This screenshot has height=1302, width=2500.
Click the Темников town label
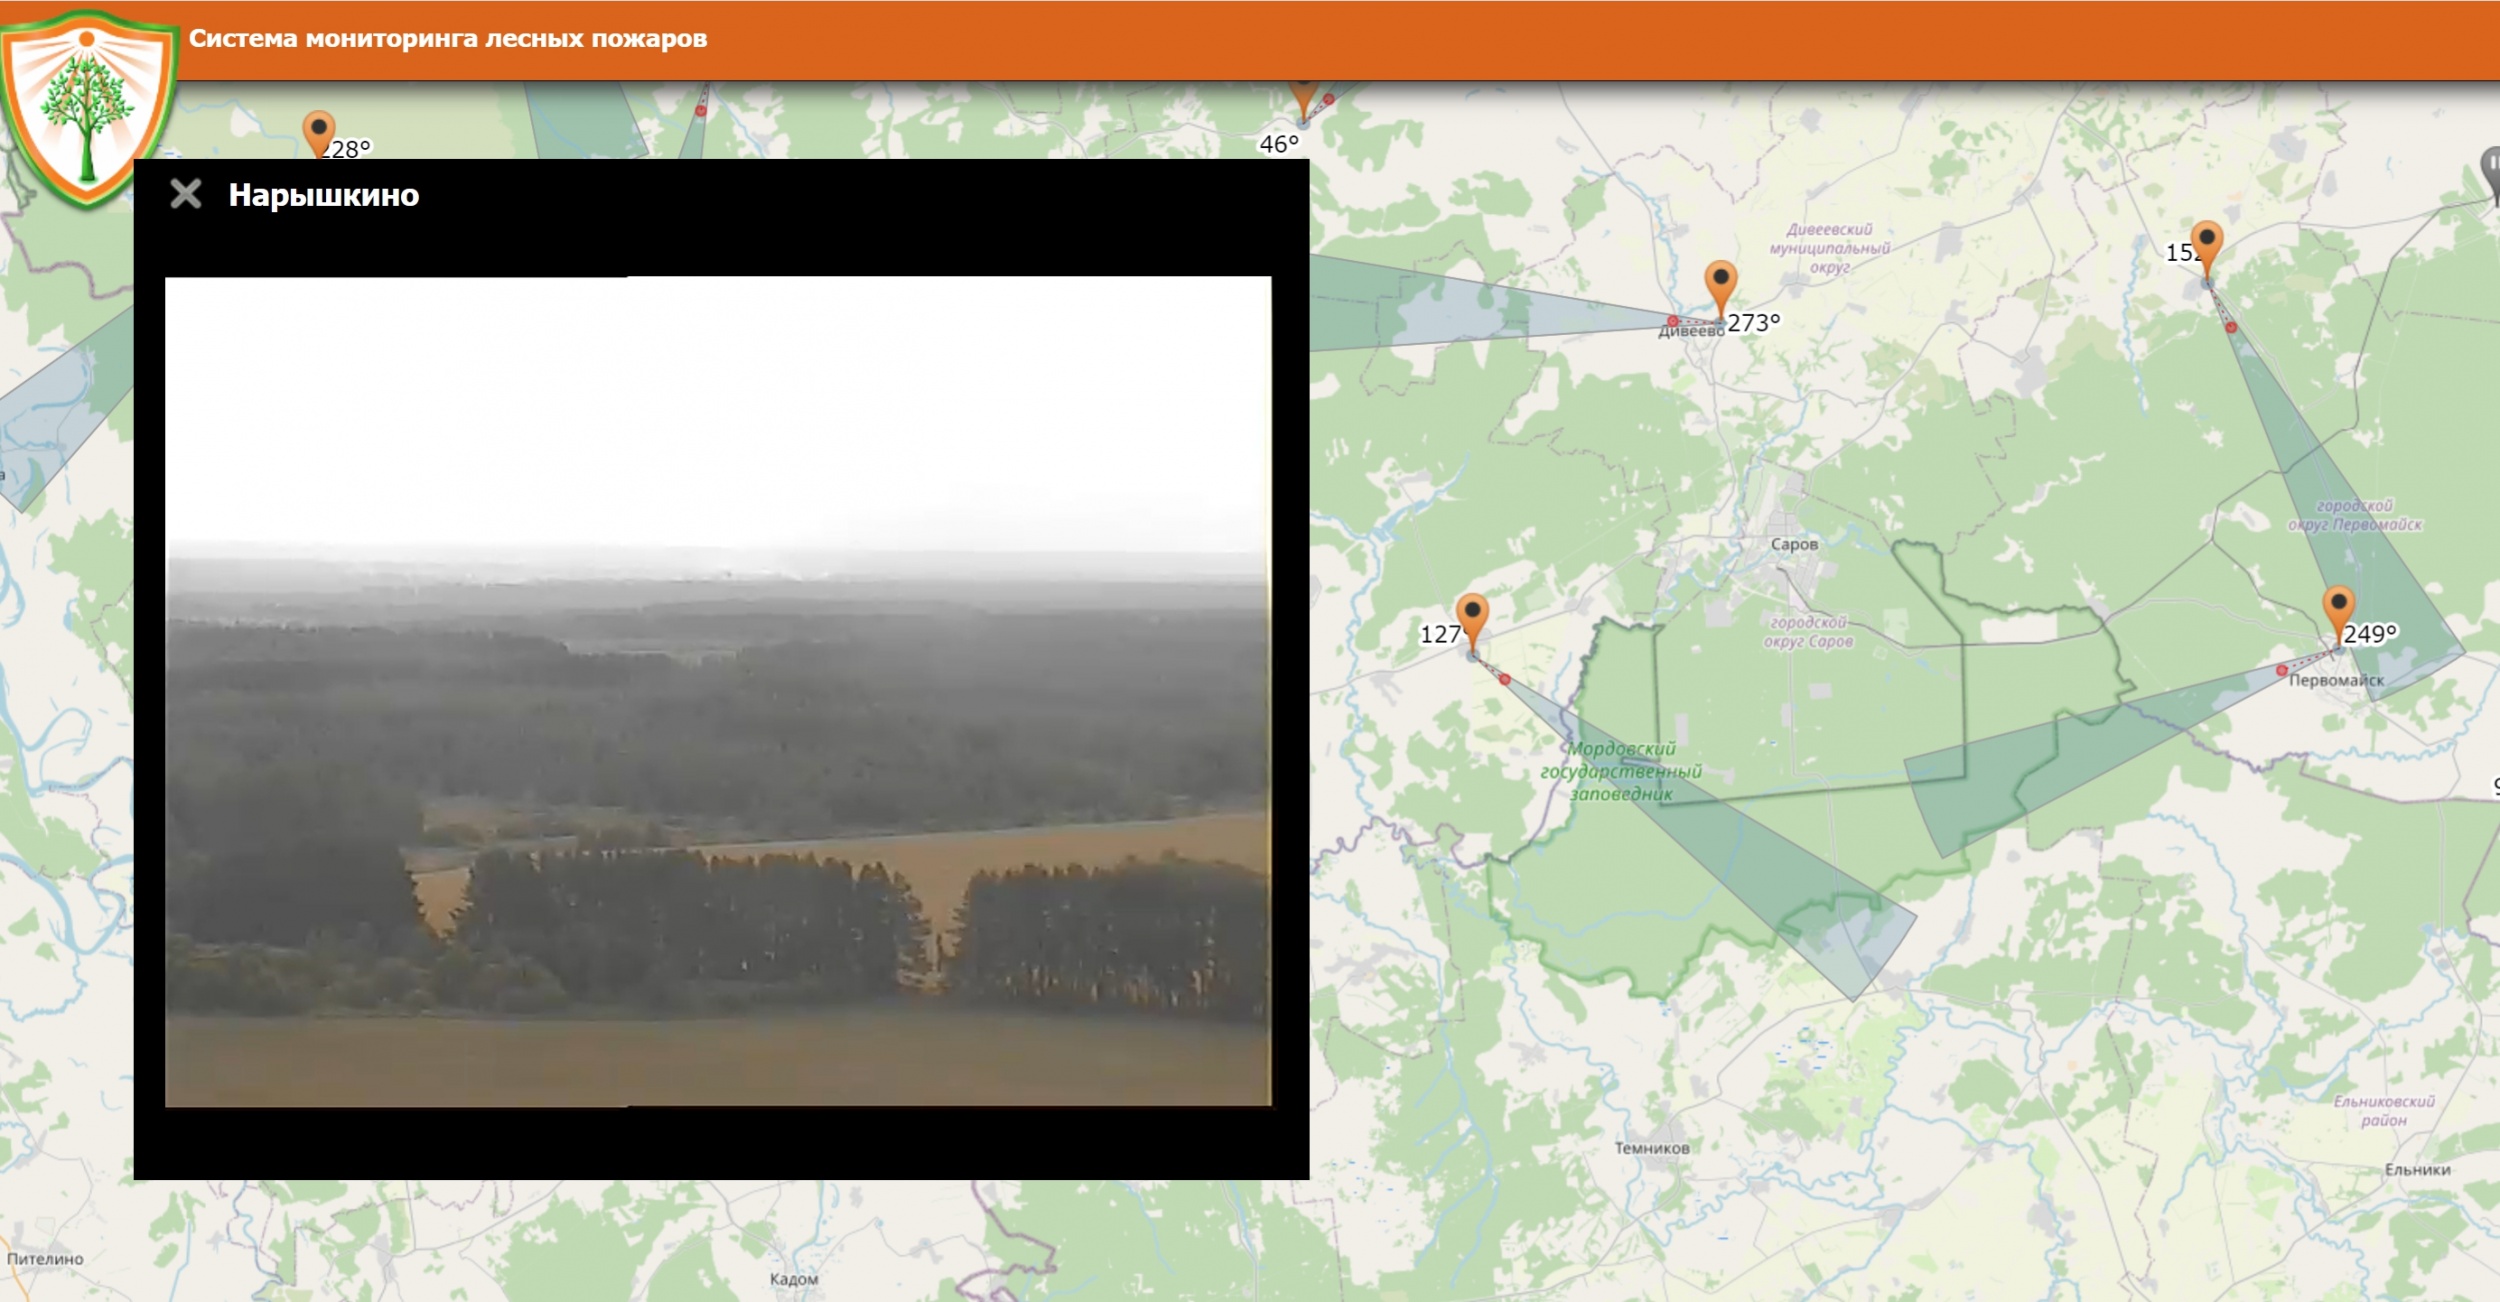coord(1651,1148)
